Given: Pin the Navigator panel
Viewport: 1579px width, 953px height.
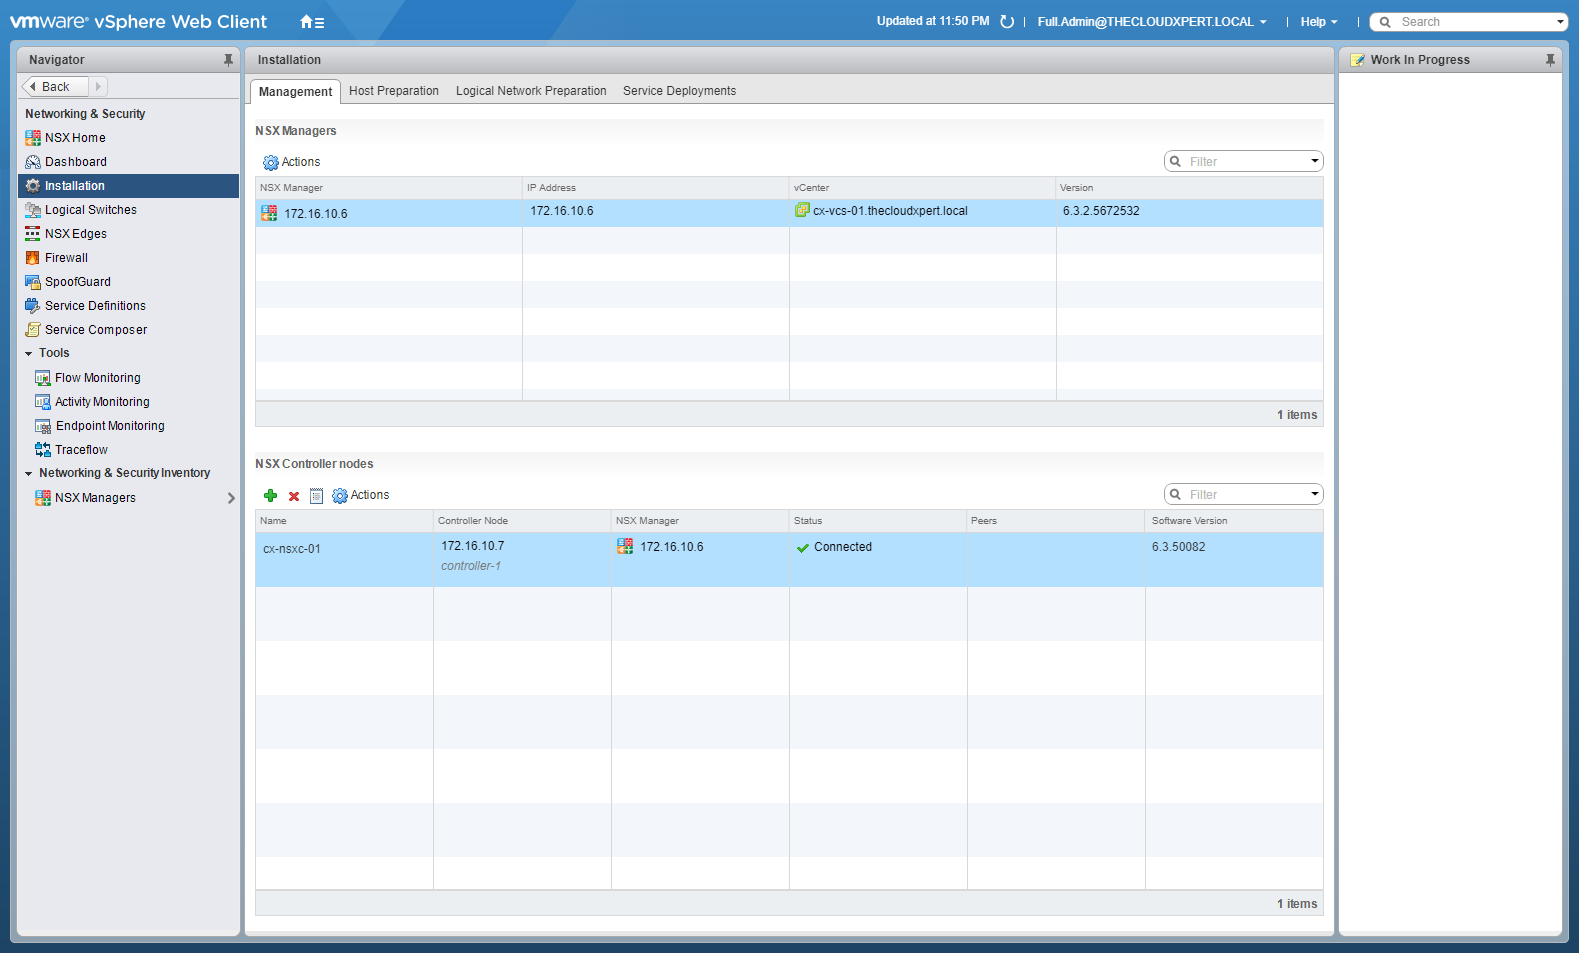Looking at the screenshot, I should click(x=228, y=60).
